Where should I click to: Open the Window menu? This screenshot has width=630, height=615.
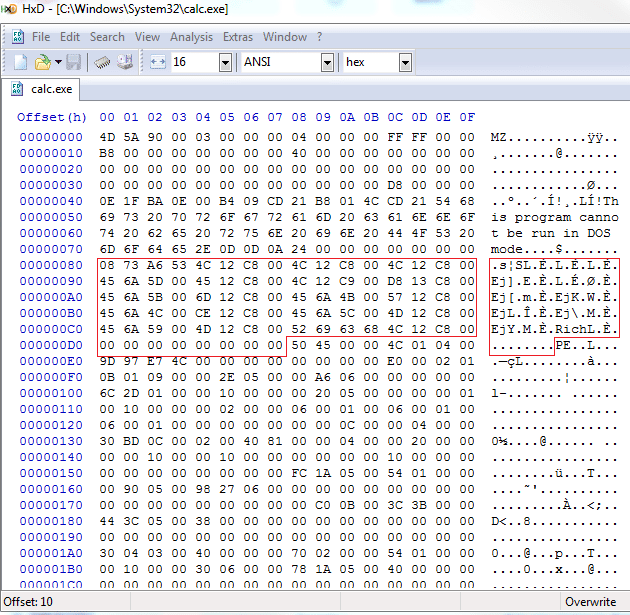pyautogui.click(x=285, y=37)
